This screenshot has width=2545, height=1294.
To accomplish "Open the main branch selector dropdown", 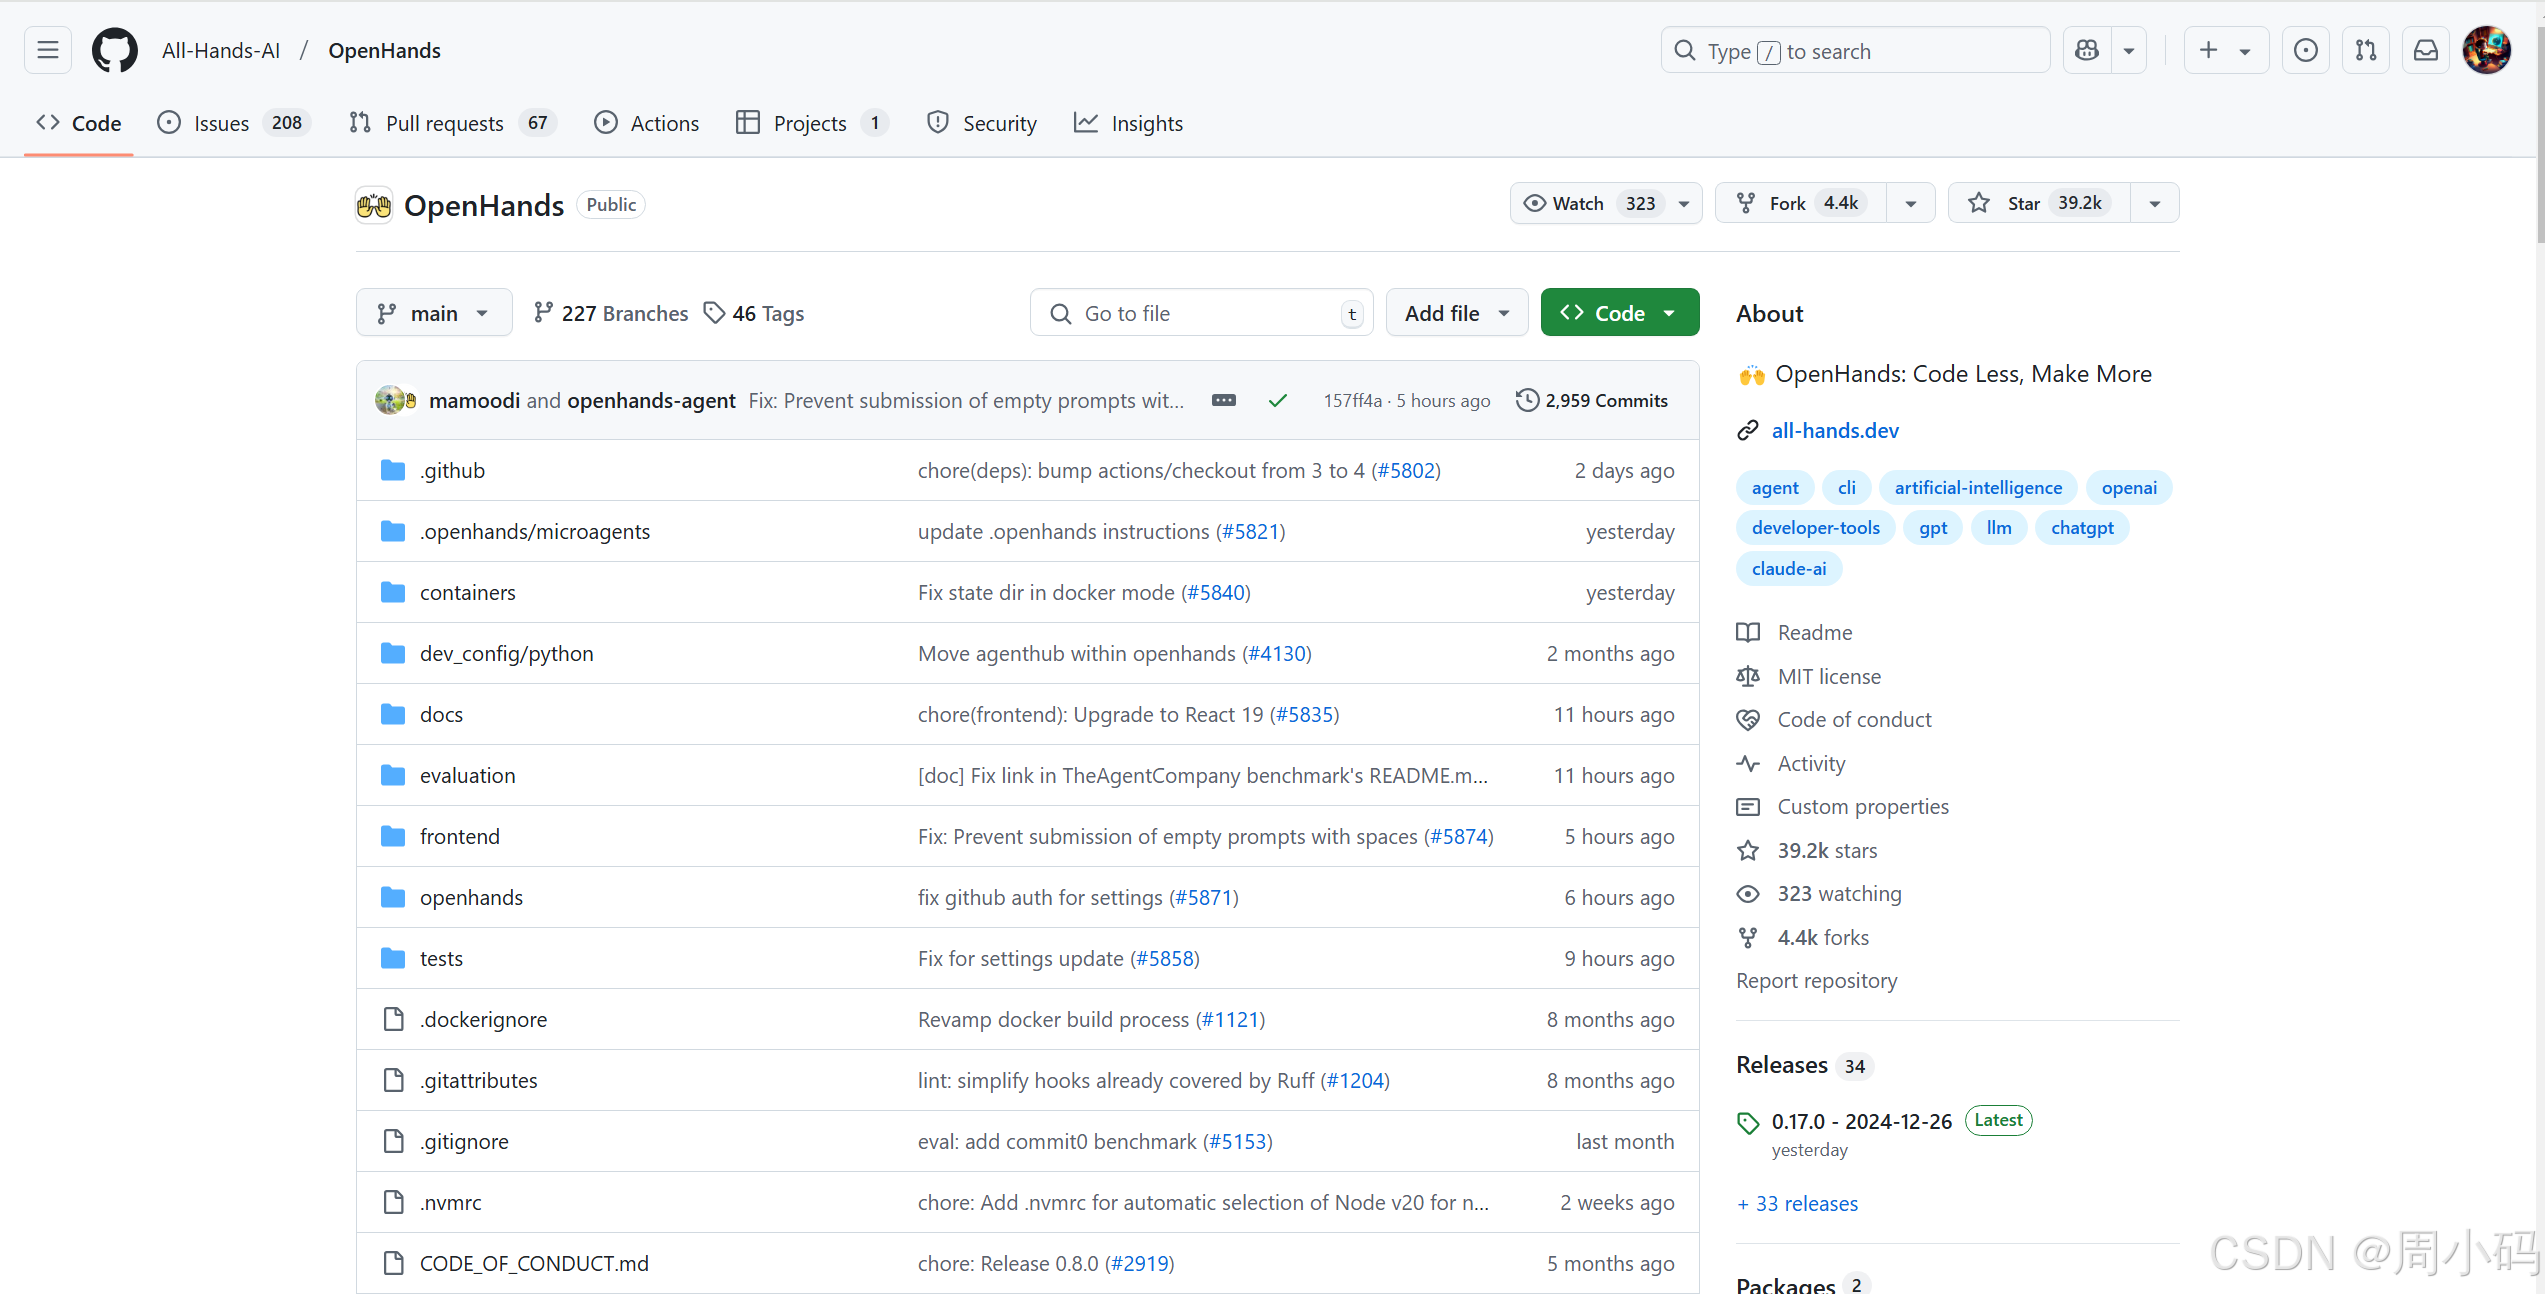I will click(x=434, y=313).
